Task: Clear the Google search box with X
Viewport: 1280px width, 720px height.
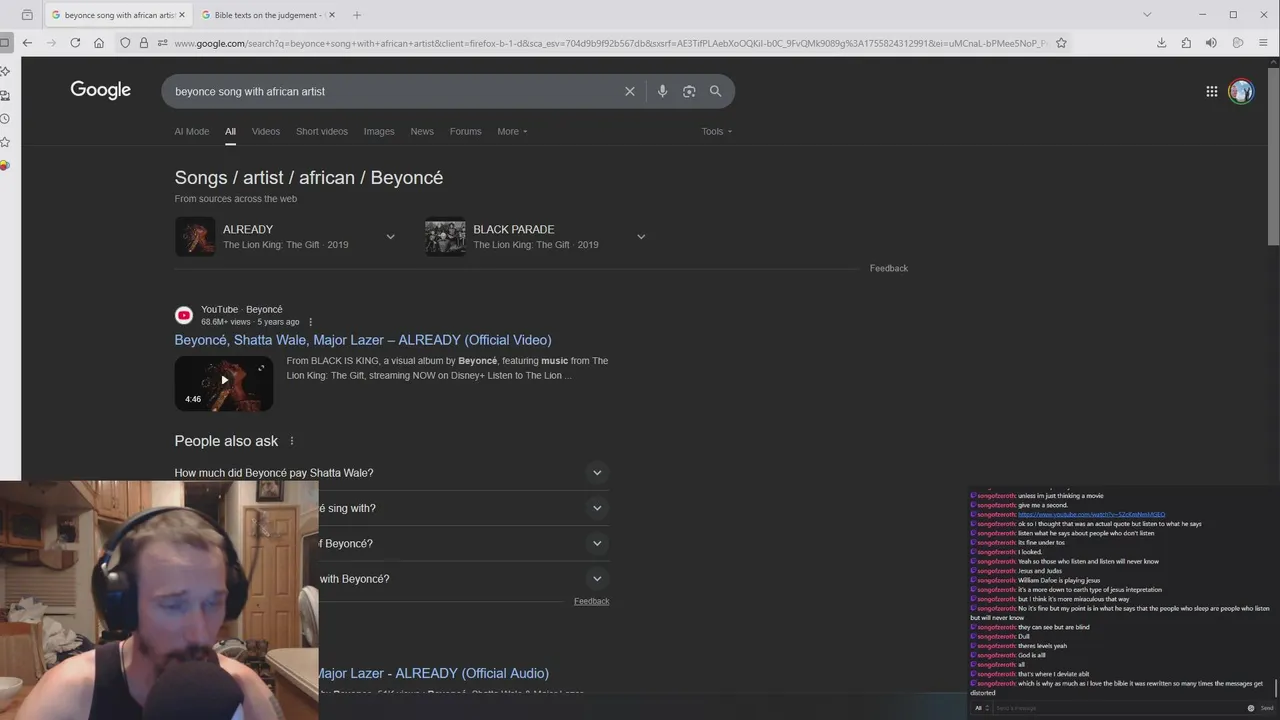Action: [x=630, y=91]
